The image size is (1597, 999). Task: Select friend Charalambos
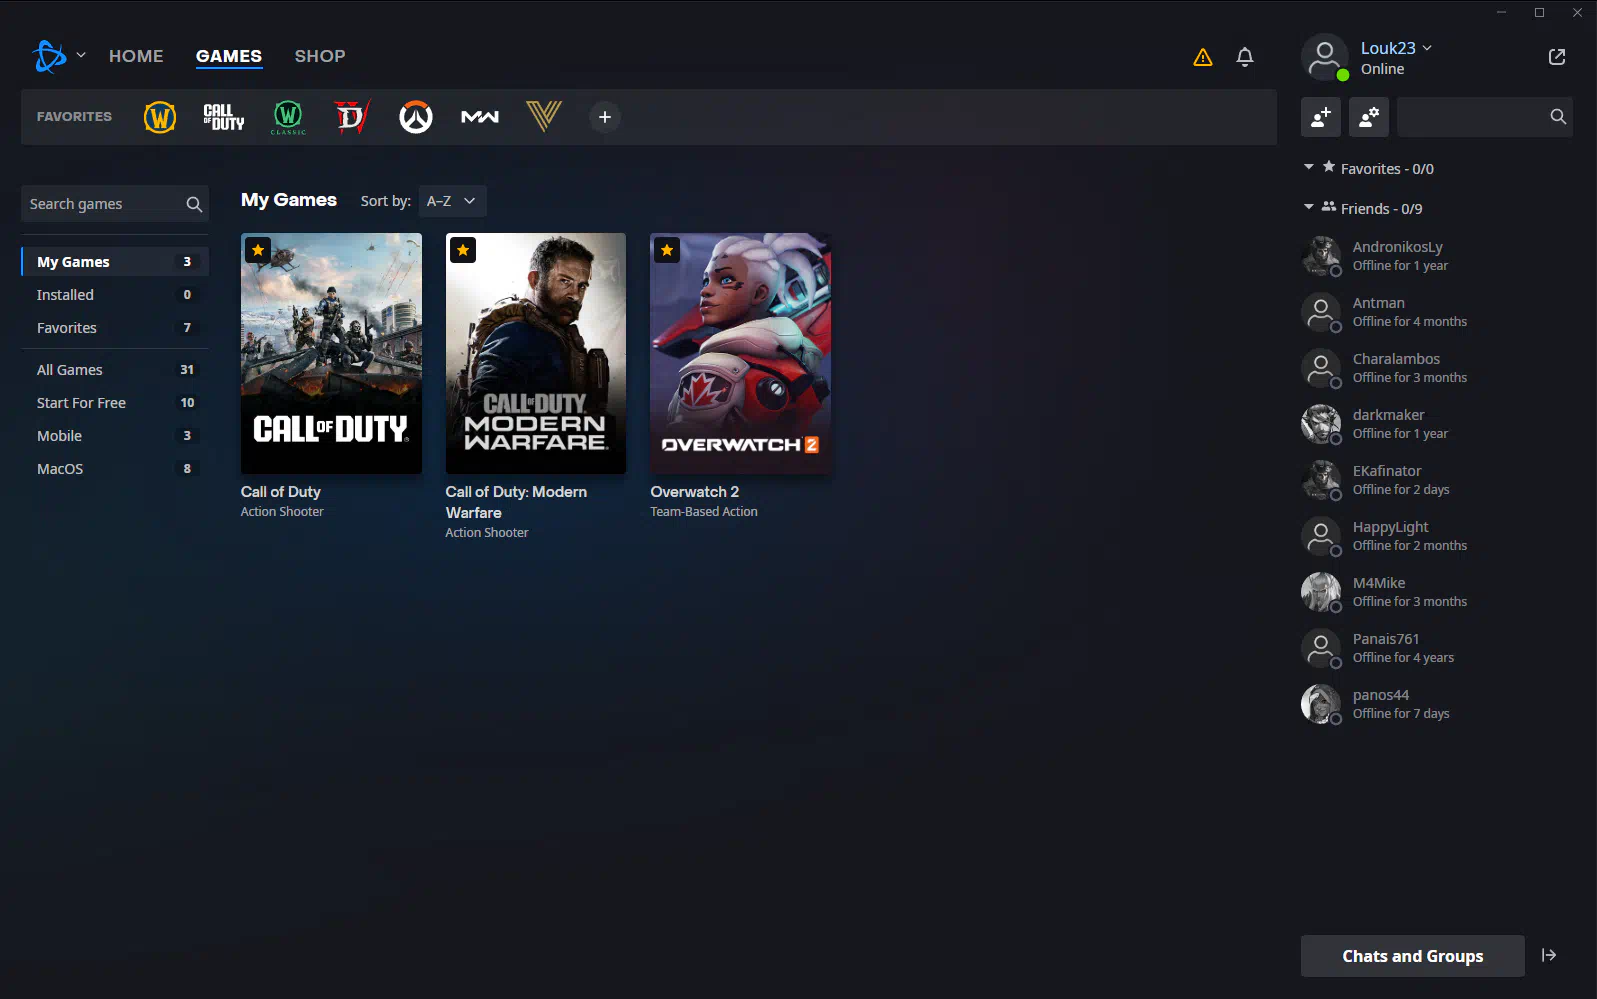pyautogui.click(x=1436, y=368)
